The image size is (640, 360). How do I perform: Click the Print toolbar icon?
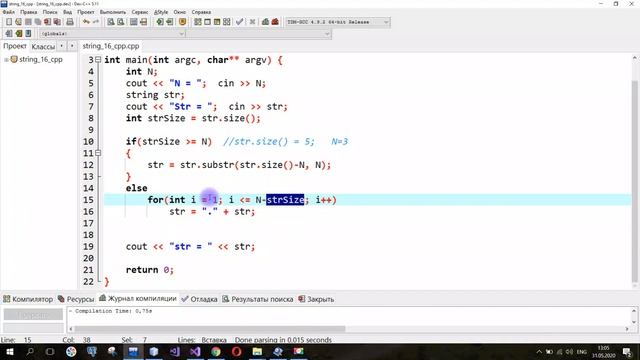click(70, 22)
